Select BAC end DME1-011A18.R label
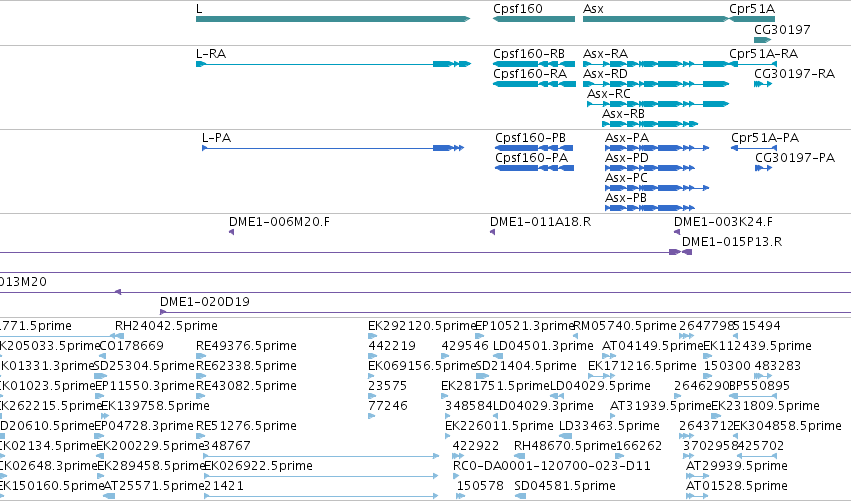The image size is (851, 501). (541, 222)
